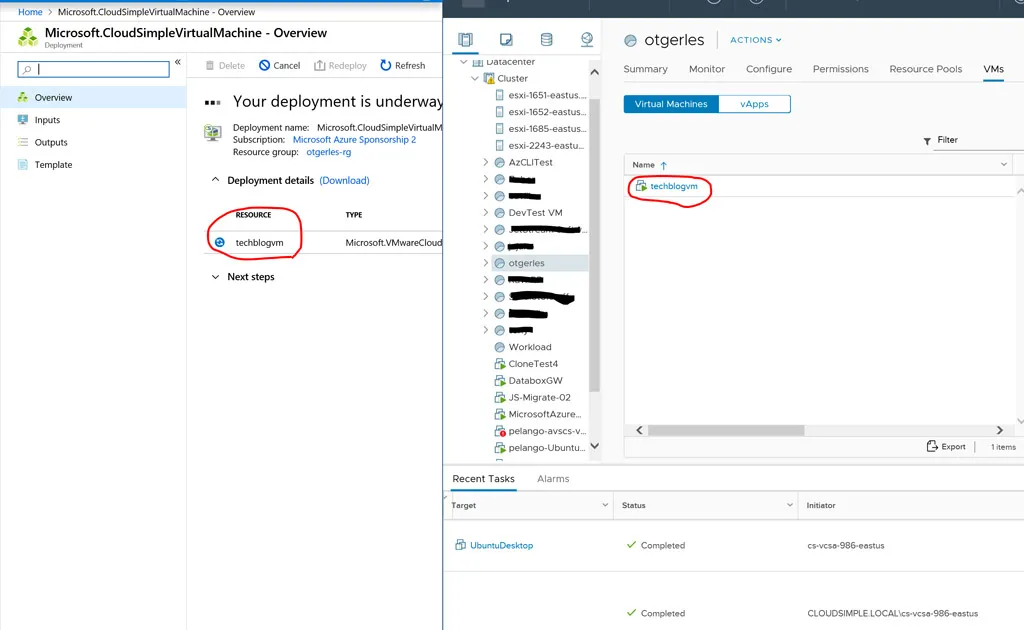Open the techblogvm virtual machine link
Viewport: 1024px width, 630px height.
pos(673,186)
